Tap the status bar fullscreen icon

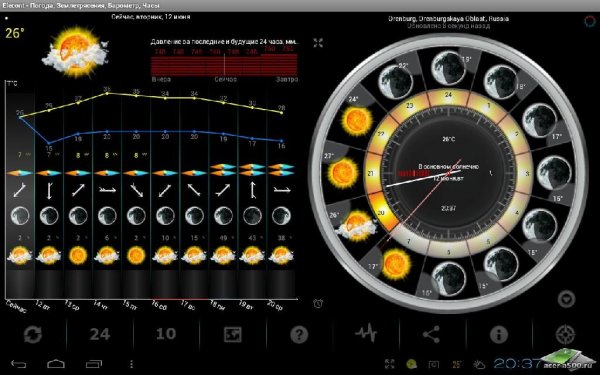click(390, 364)
